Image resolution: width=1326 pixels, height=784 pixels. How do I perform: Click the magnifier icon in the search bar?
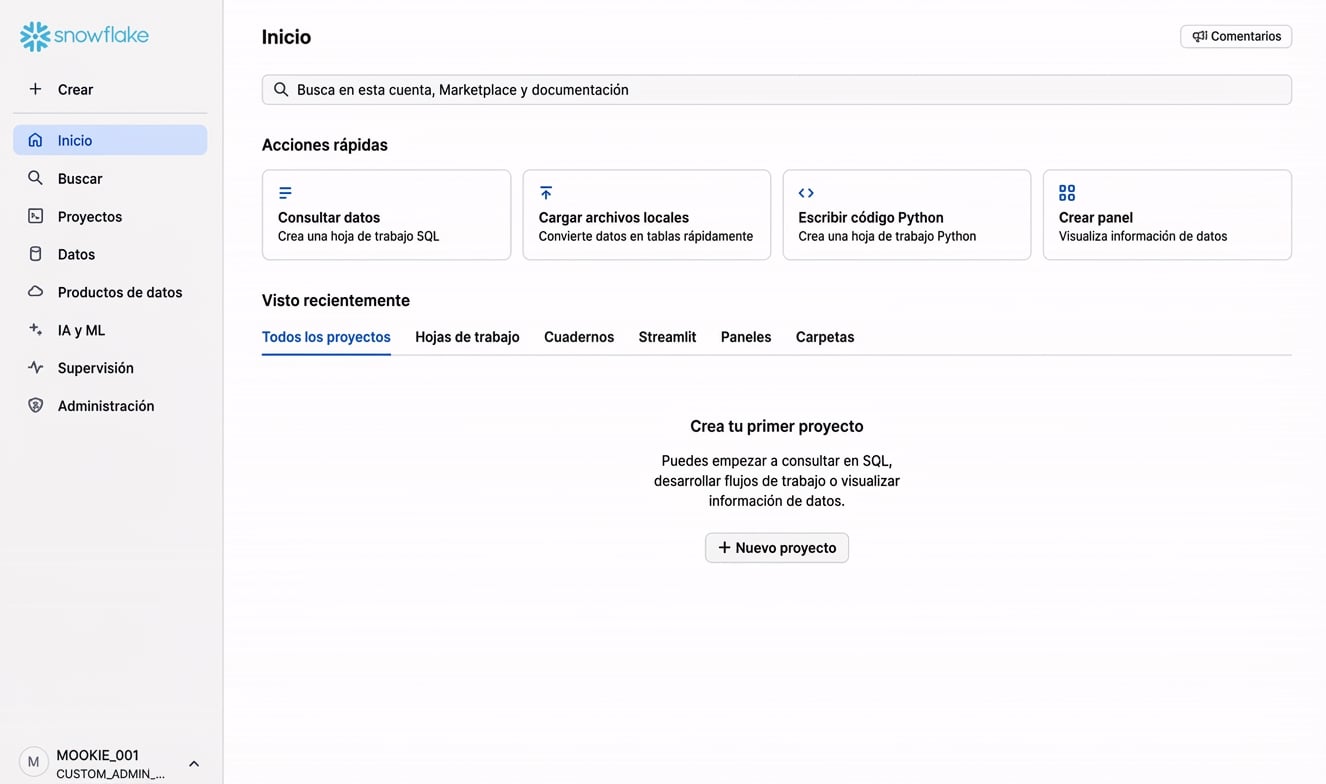point(281,90)
